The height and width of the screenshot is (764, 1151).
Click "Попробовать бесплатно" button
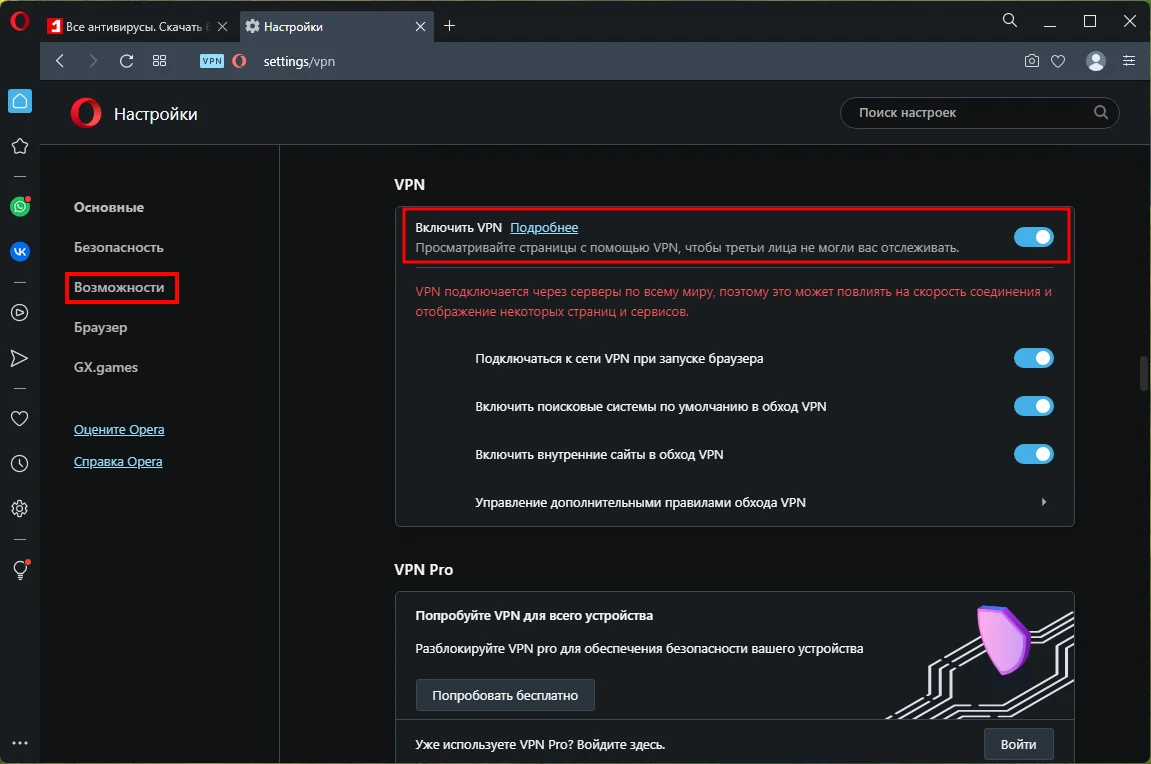505,695
